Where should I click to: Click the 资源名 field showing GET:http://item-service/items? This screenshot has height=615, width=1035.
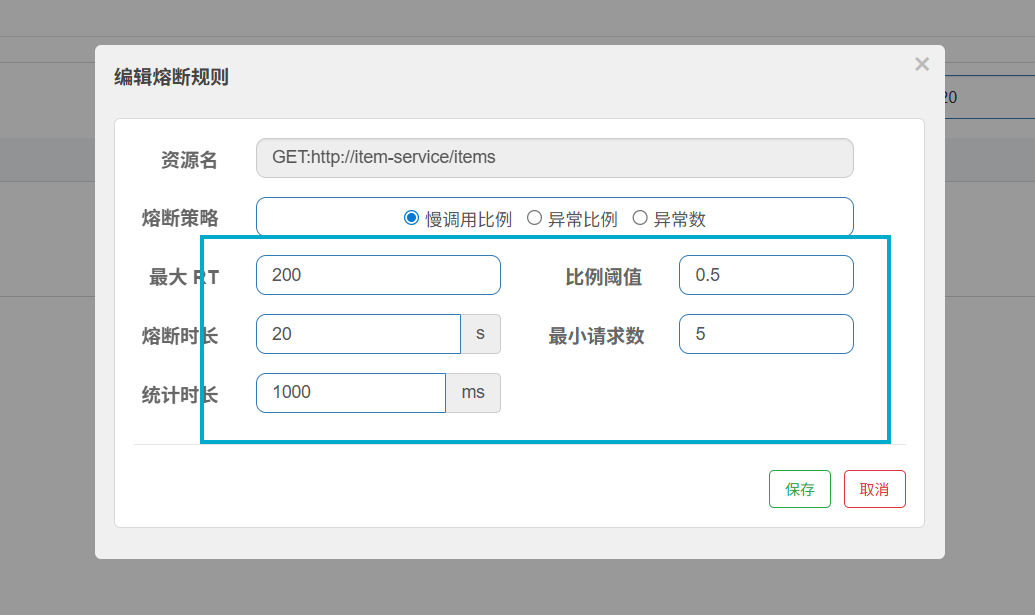pos(554,158)
